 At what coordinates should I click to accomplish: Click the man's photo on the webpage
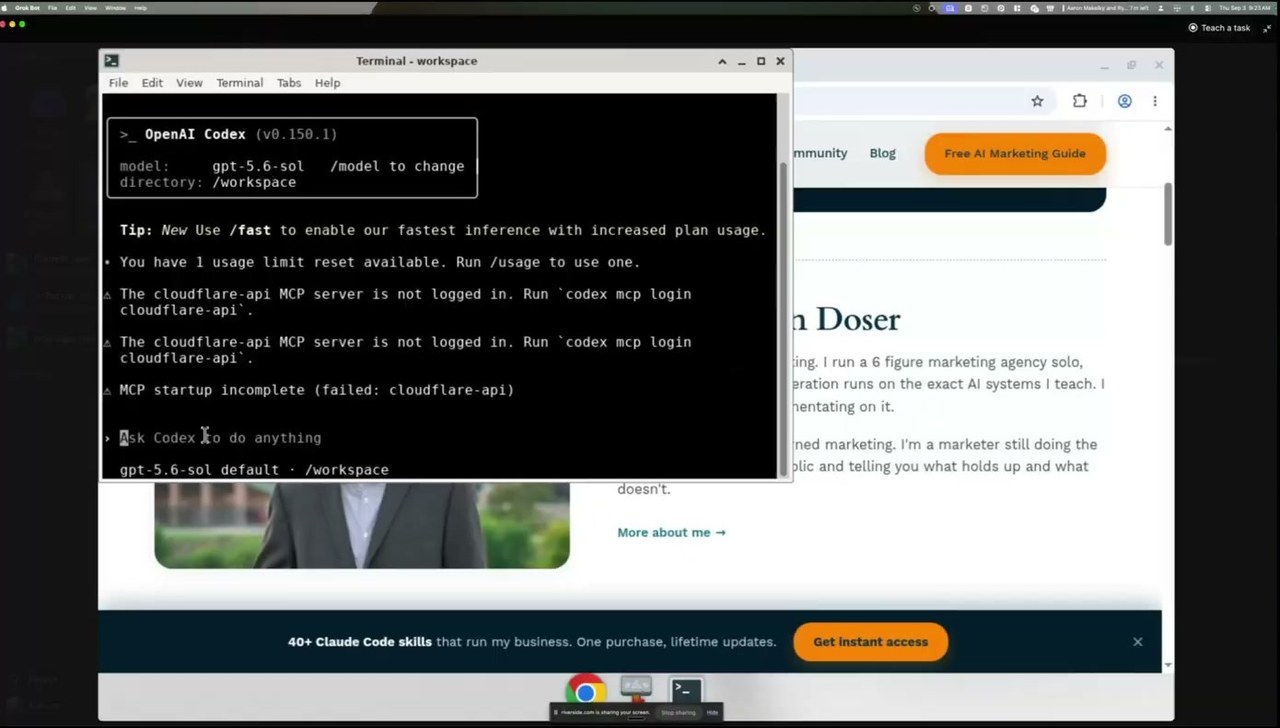(x=362, y=524)
